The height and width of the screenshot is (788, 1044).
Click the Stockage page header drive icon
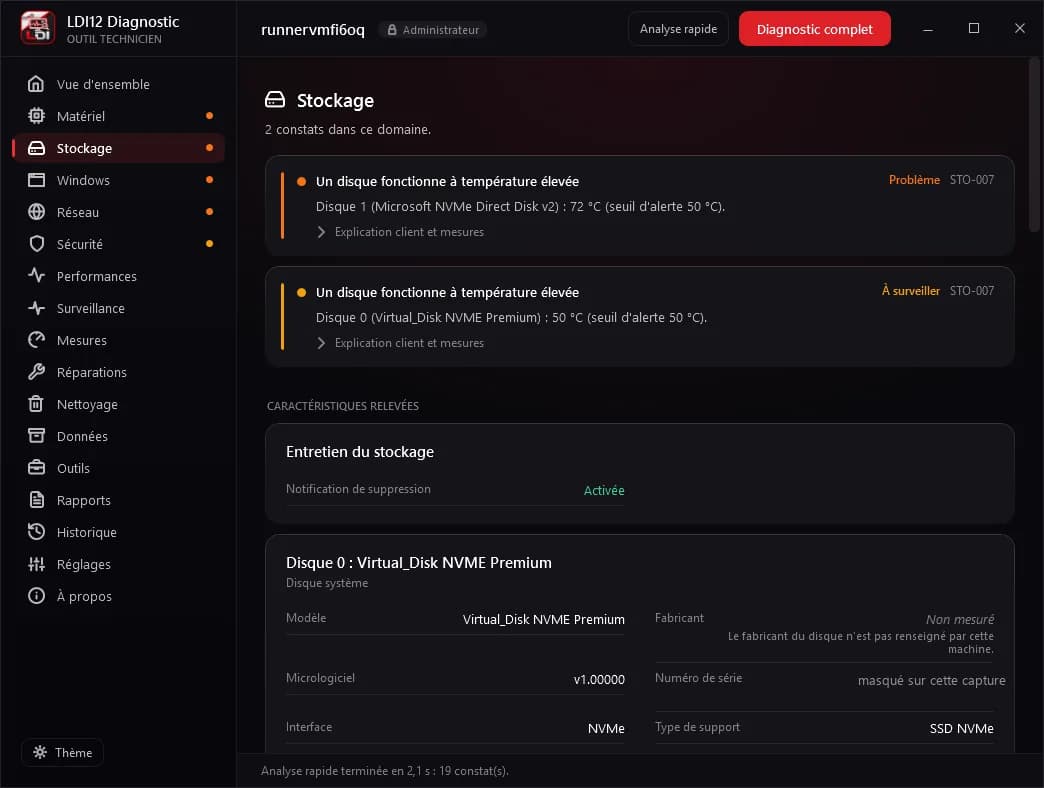pyautogui.click(x=275, y=100)
